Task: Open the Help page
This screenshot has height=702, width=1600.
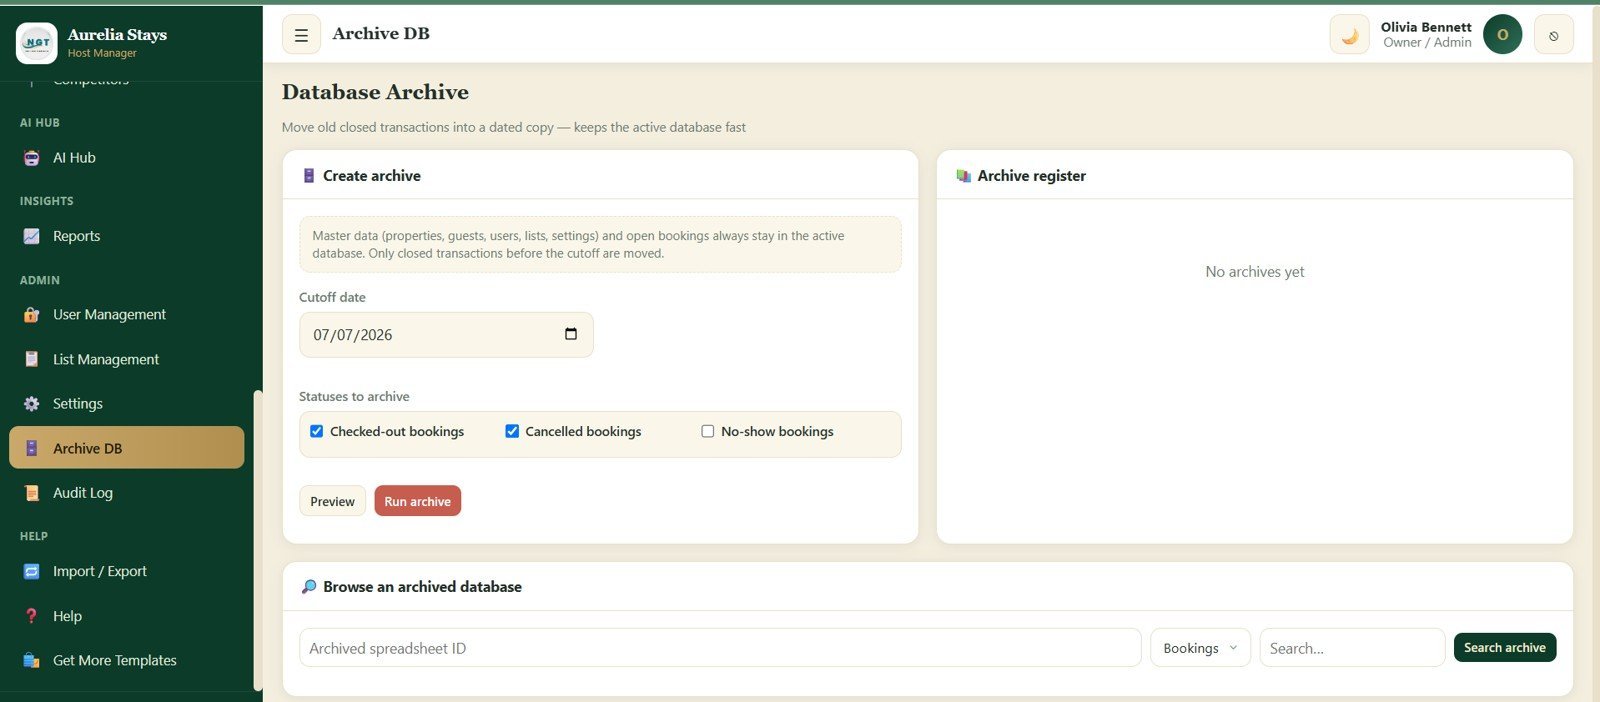Action: pyautogui.click(x=126, y=616)
